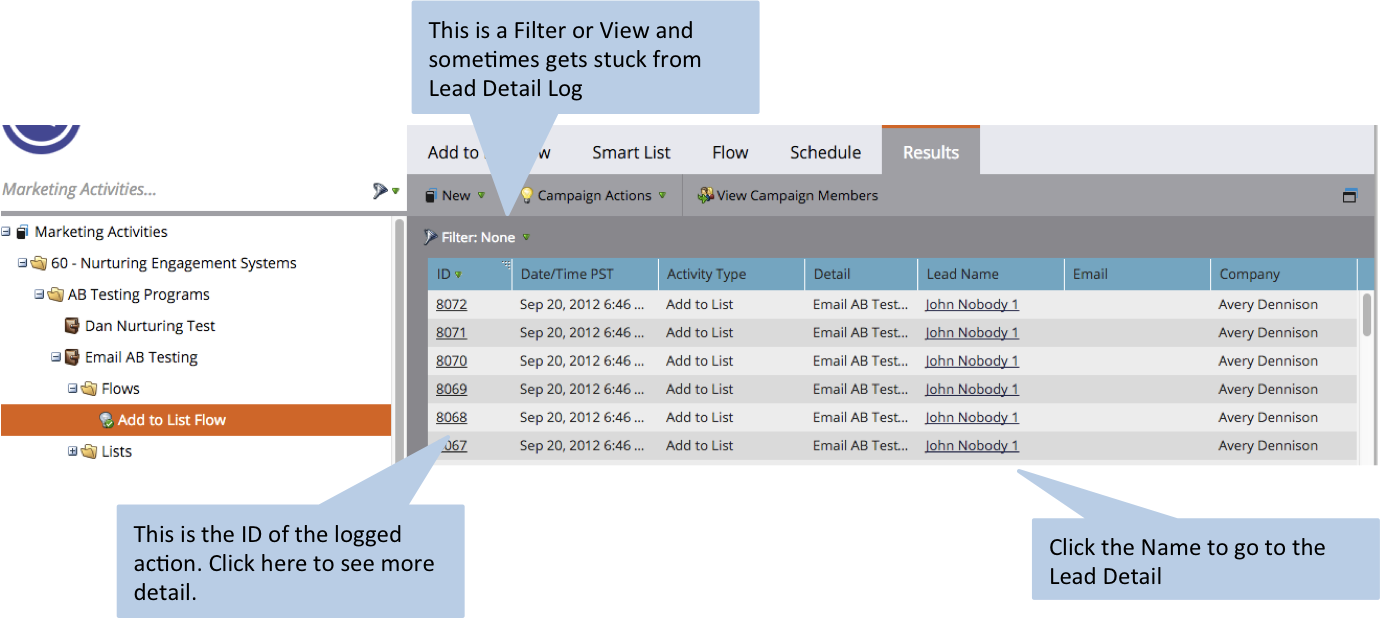Sort by Date/Time PST column header
Viewport: 1380px width, 618px height.
[x=566, y=274]
